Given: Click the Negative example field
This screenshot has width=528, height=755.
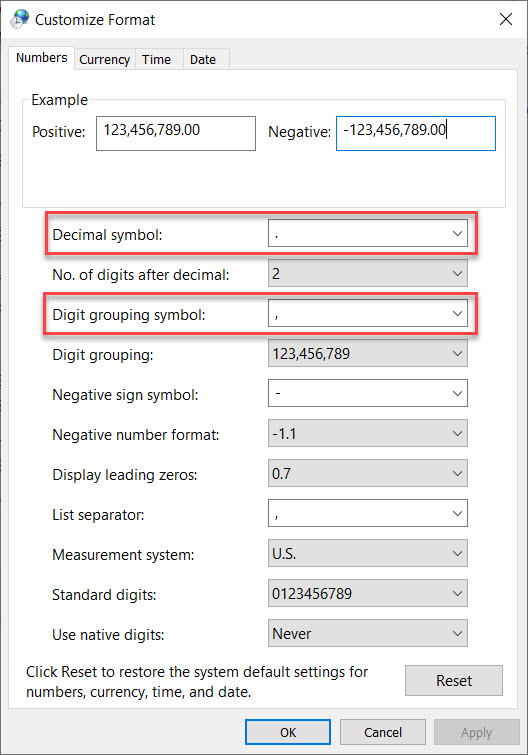Looking at the screenshot, I should (416, 133).
